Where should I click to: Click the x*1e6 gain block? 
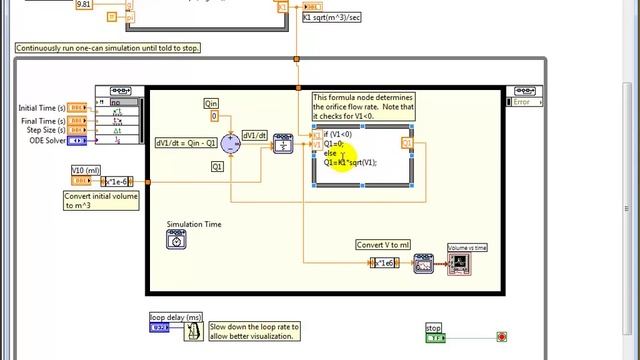pyautogui.click(x=384, y=263)
